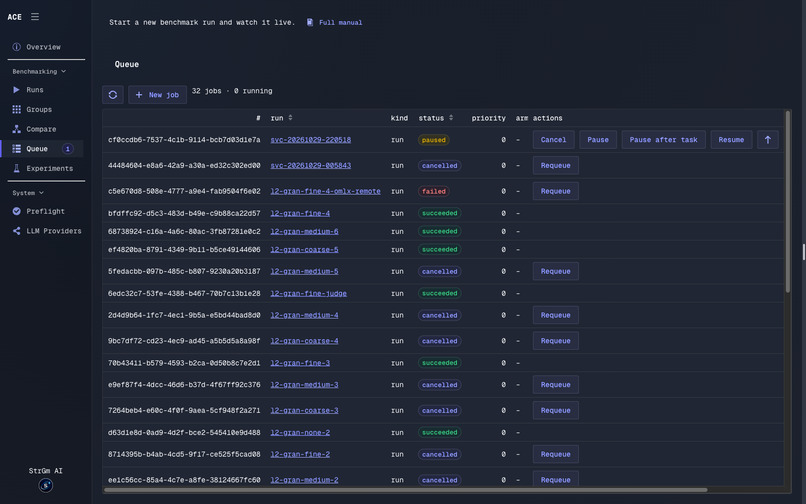Toggle the sidebar hamburger menu
806x504 pixels.
(35, 16)
